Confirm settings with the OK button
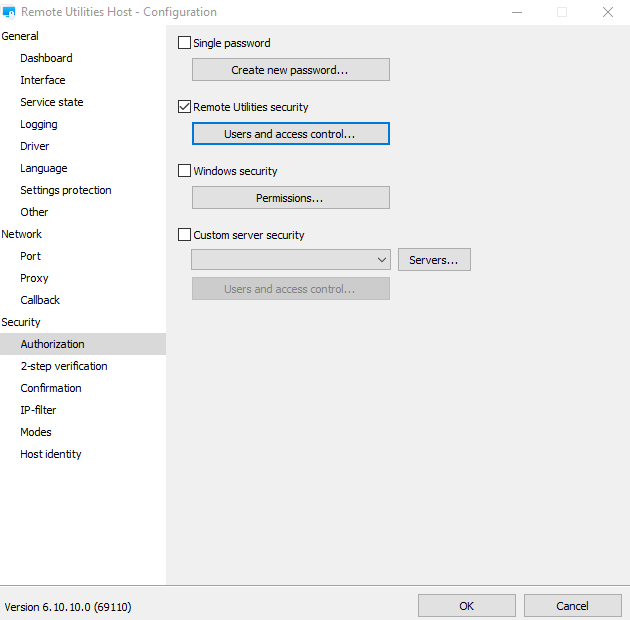 point(466,606)
